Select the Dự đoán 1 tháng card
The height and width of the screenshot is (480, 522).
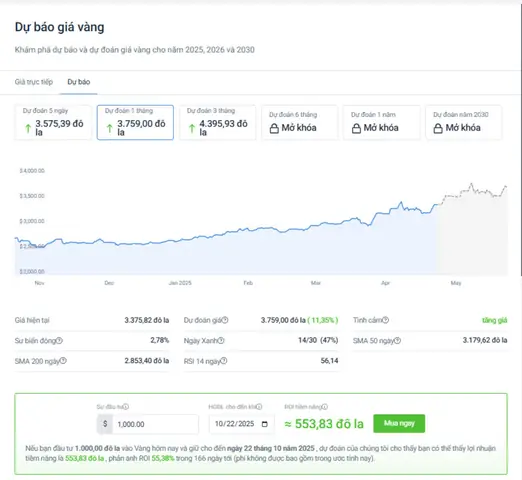(135, 122)
